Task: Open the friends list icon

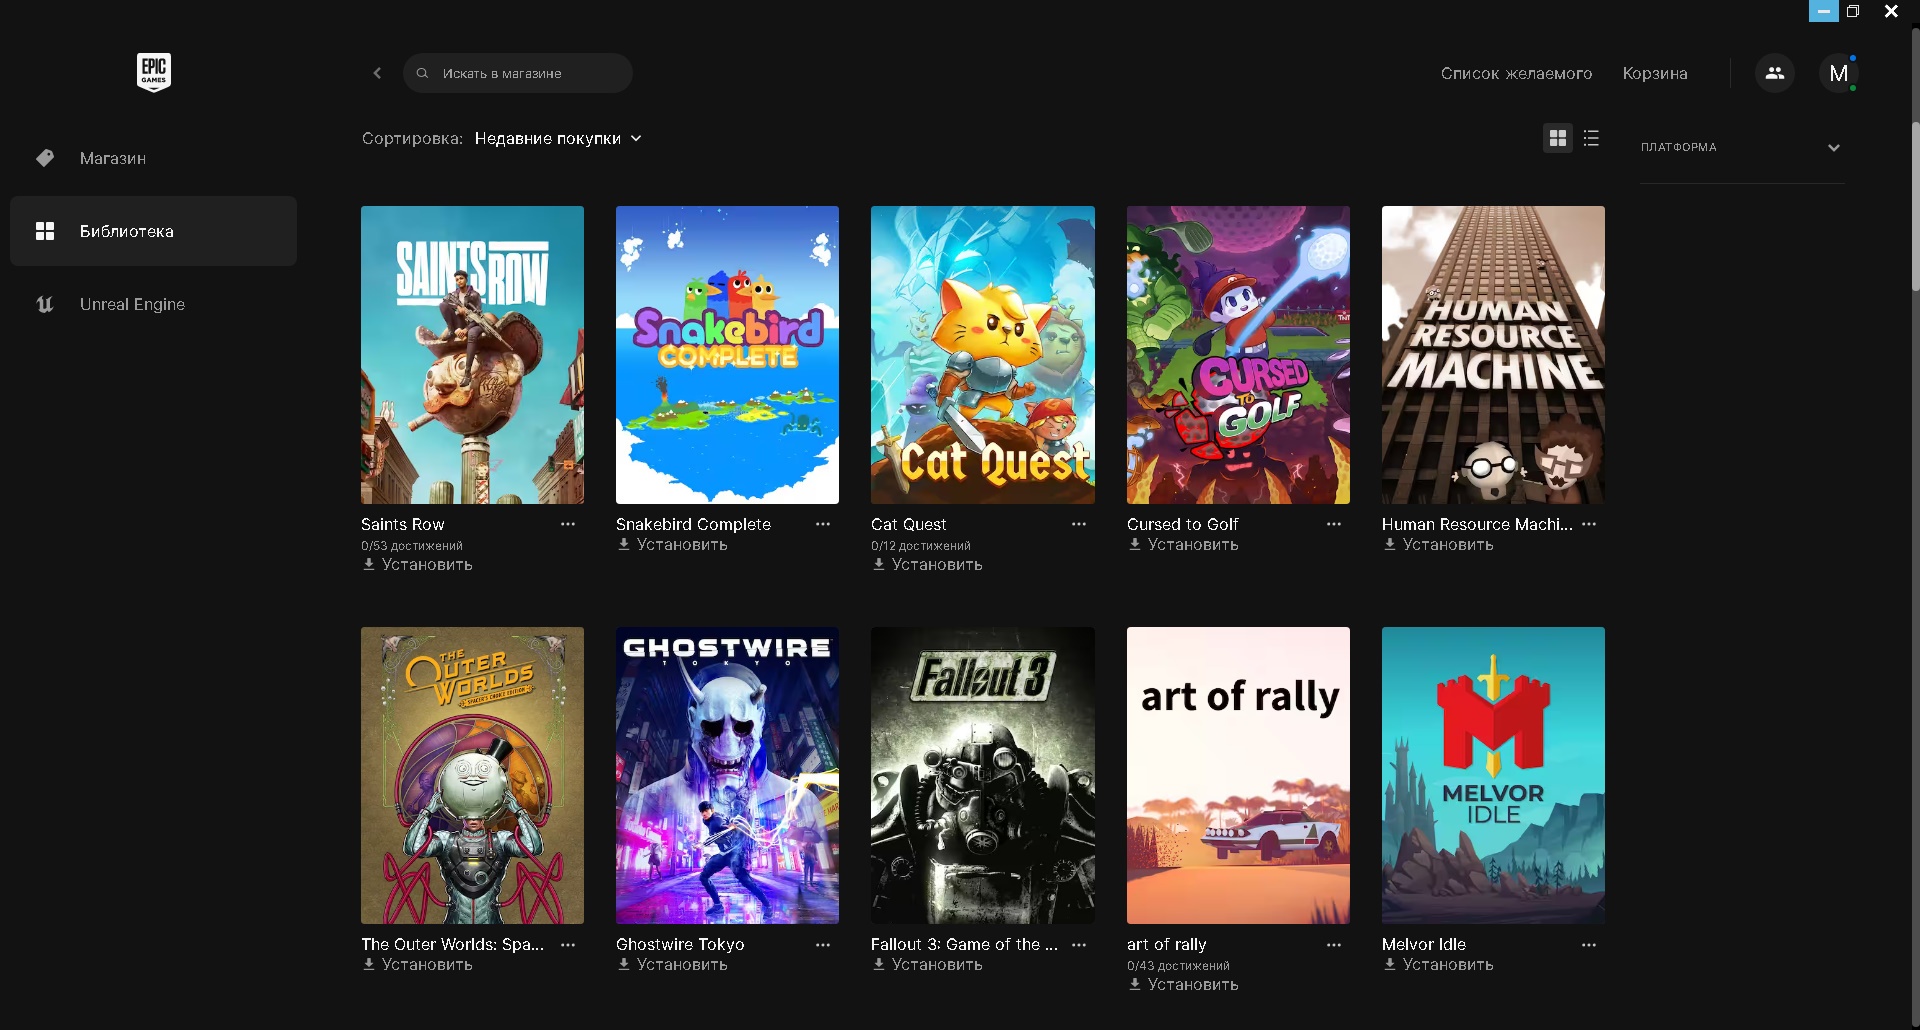Action: click(x=1775, y=73)
